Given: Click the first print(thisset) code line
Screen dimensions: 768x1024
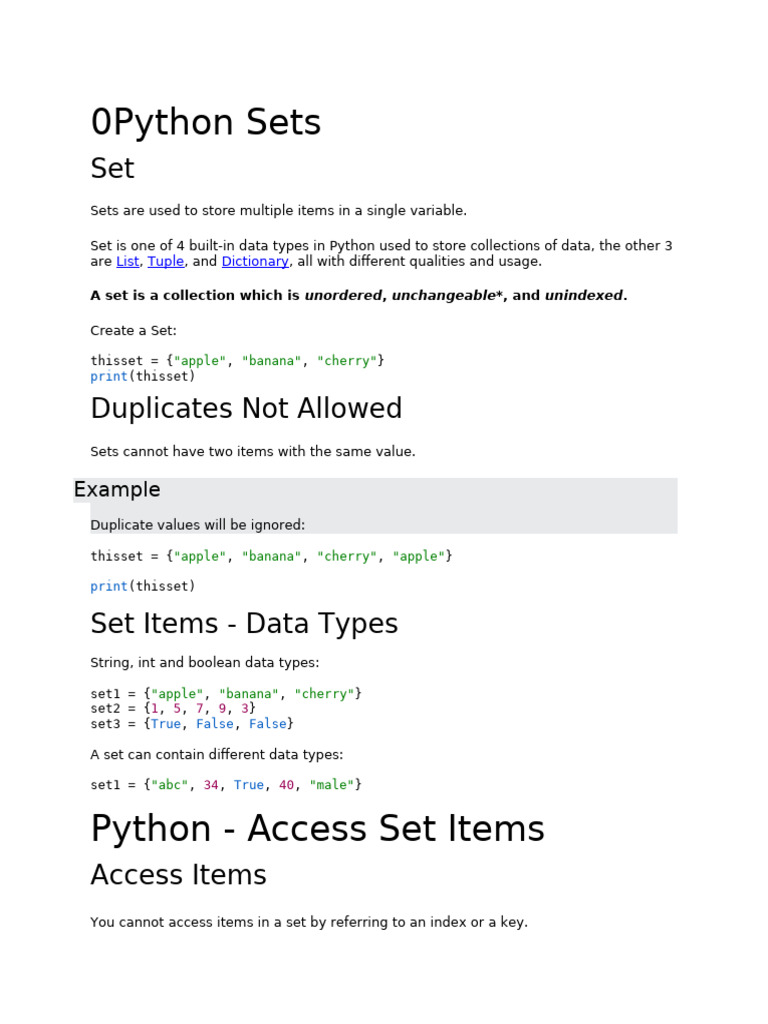Looking at the screenshot, I should click(142, 376).
